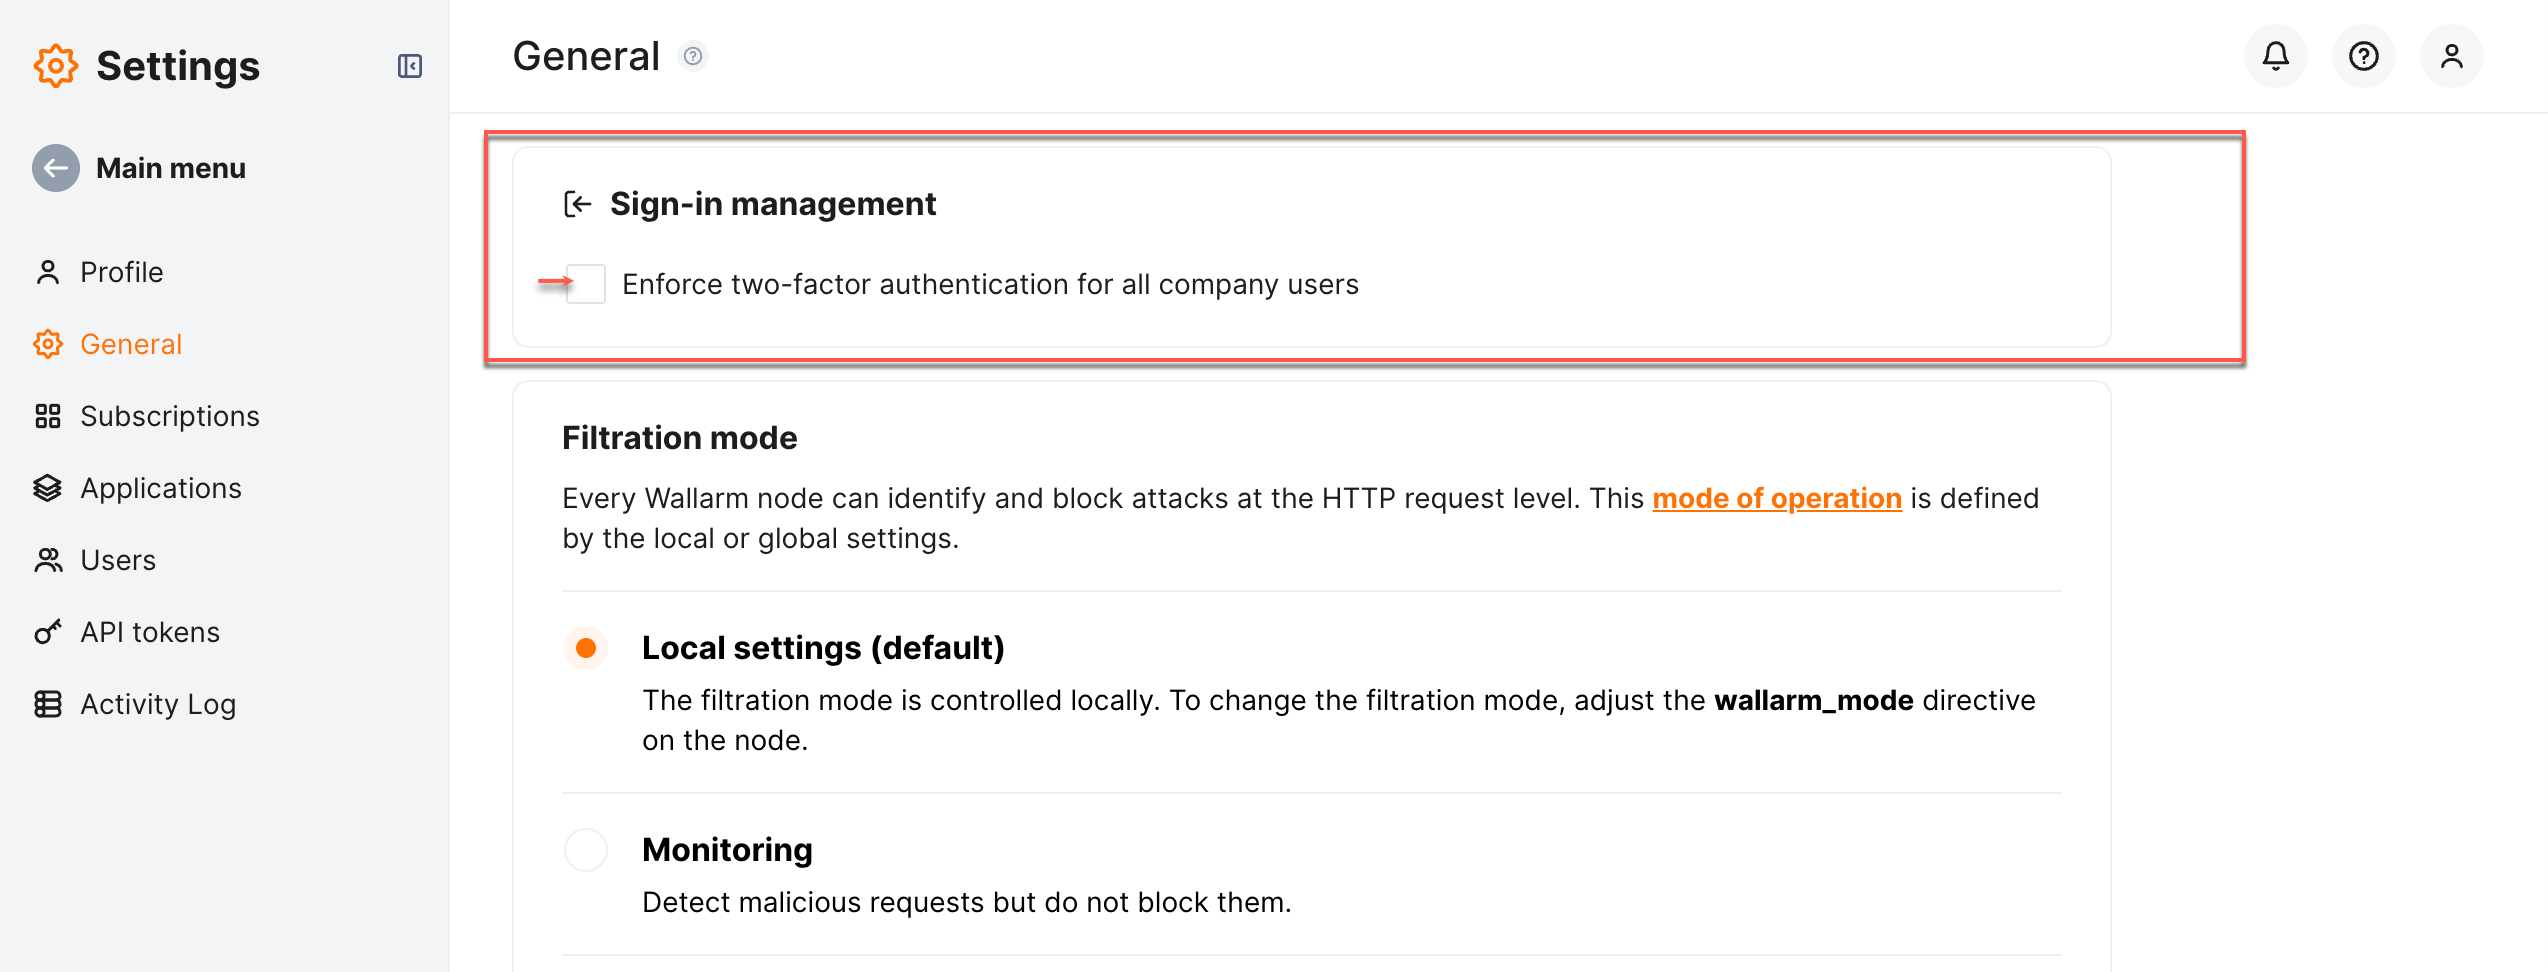Select the API tokens key icon

click(x=49, y=631)
